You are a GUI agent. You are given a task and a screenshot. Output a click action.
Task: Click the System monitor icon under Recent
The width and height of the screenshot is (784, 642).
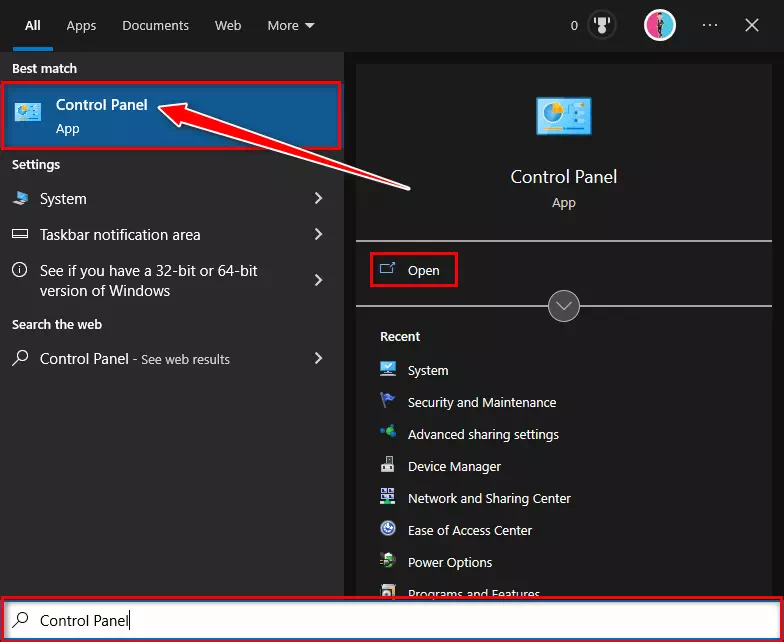[388, 369]
